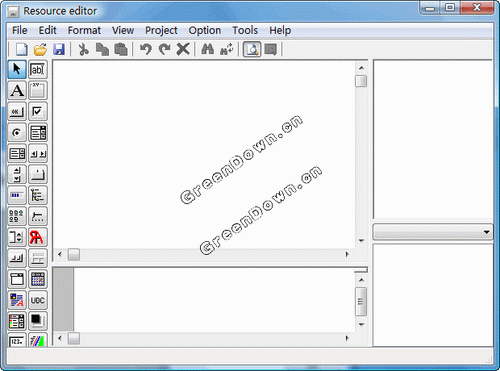The width and height of the screenshot is (500, 371).
Task: Click the lower pane horizontal scroll right arrow
Action: 347,338
